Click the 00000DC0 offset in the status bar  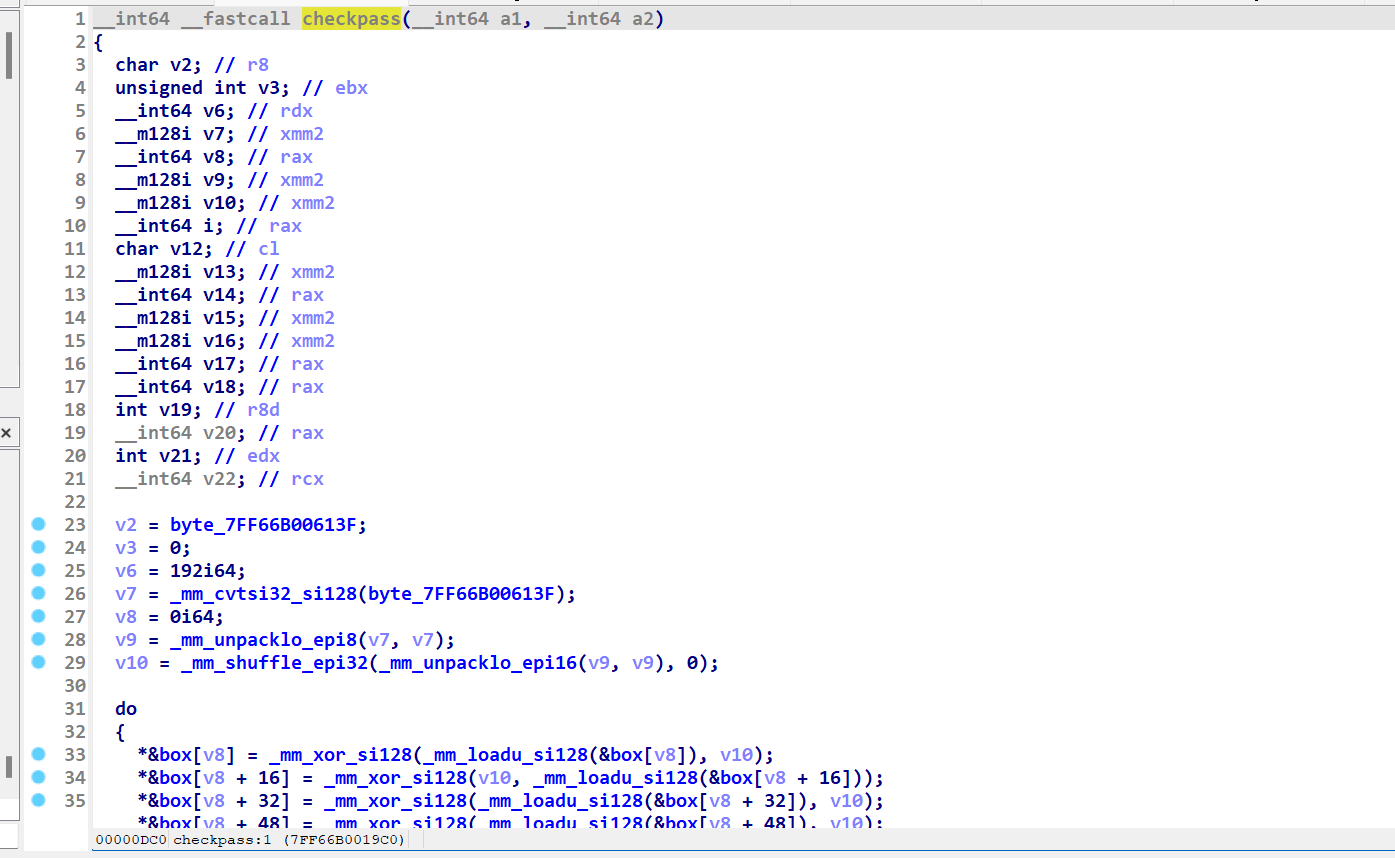pos(130,840)
